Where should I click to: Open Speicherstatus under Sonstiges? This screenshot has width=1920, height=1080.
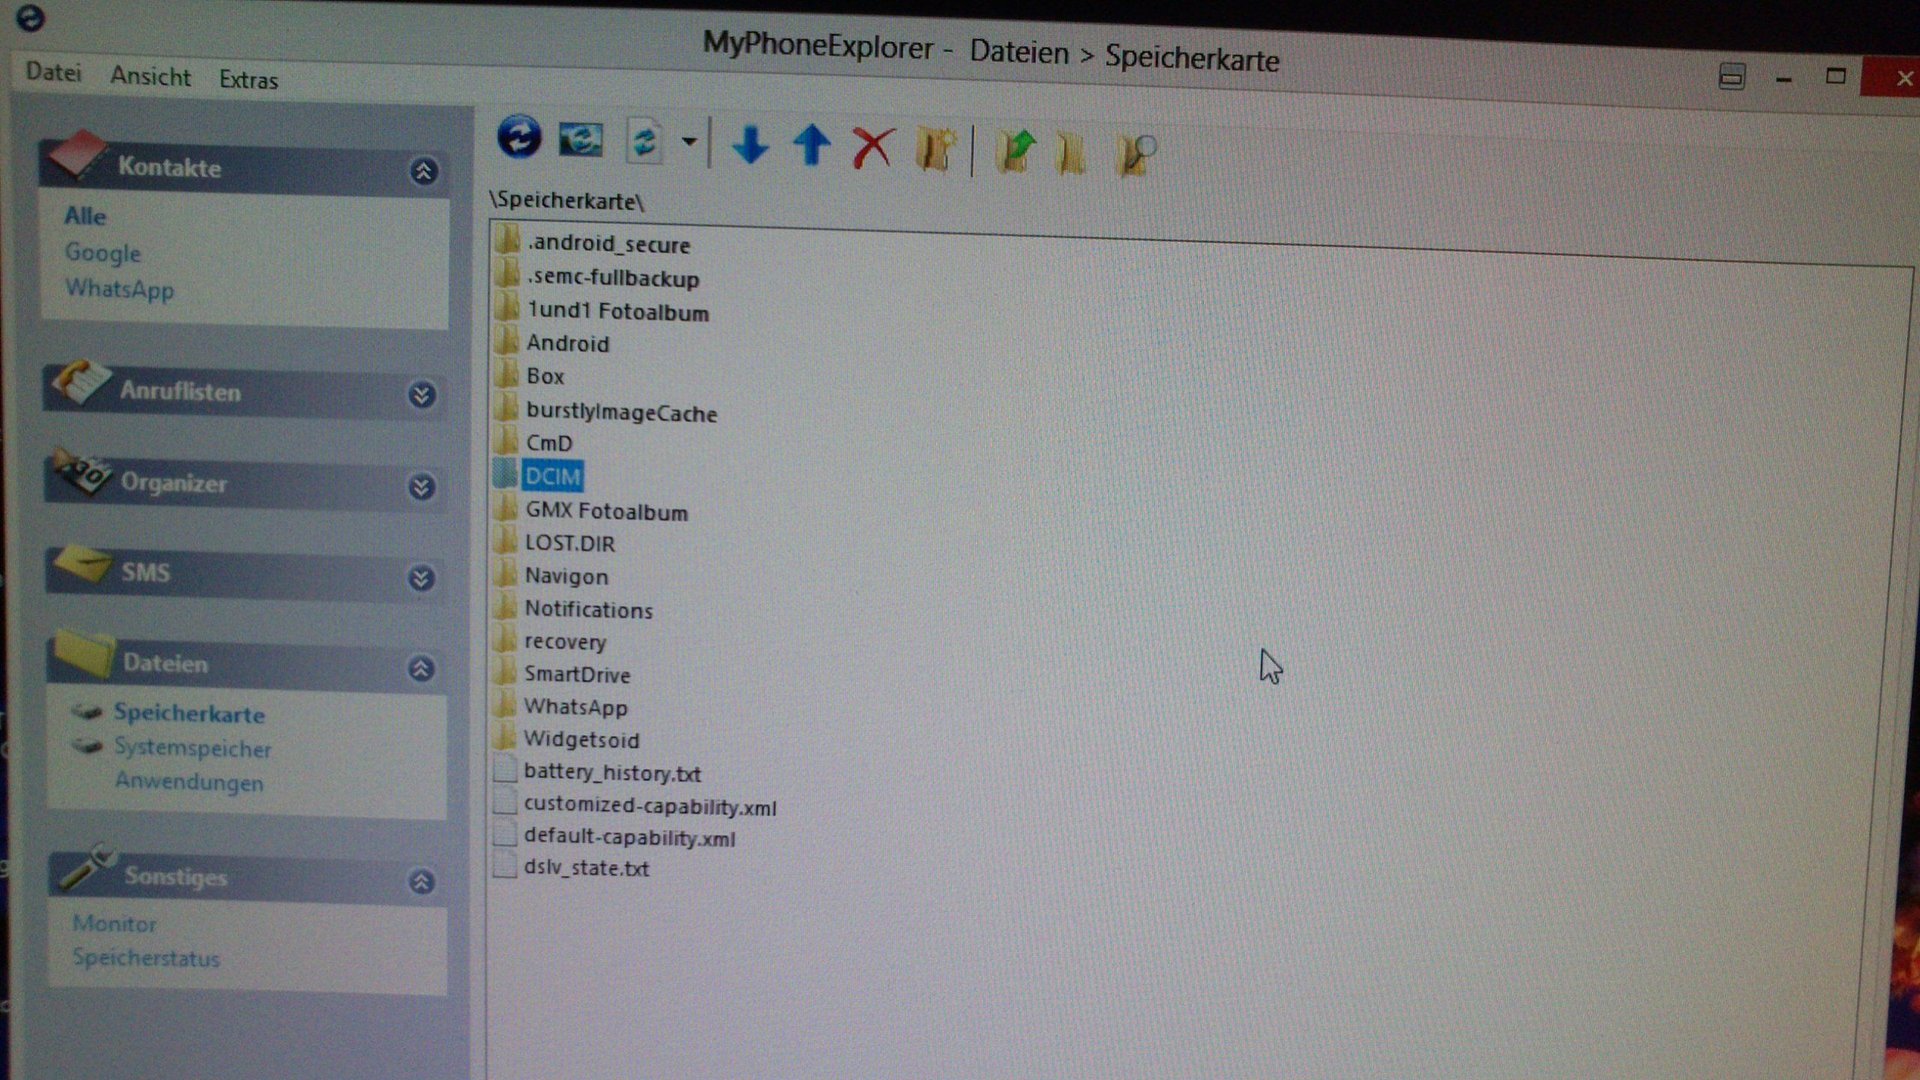146,958
